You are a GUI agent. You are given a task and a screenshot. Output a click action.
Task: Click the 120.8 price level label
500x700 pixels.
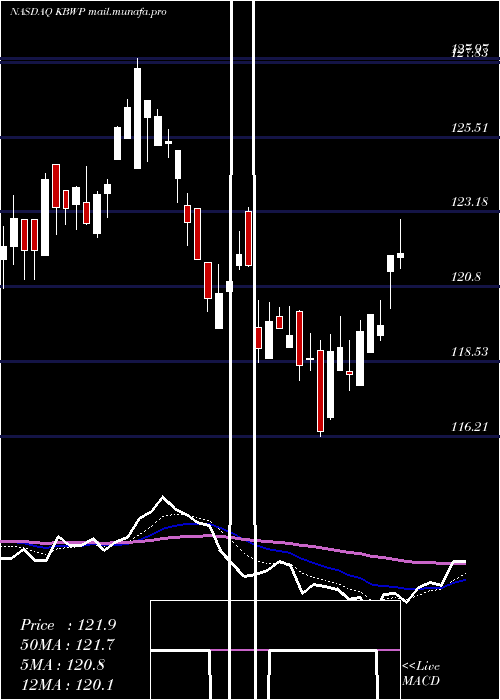(x=467, y=277)
